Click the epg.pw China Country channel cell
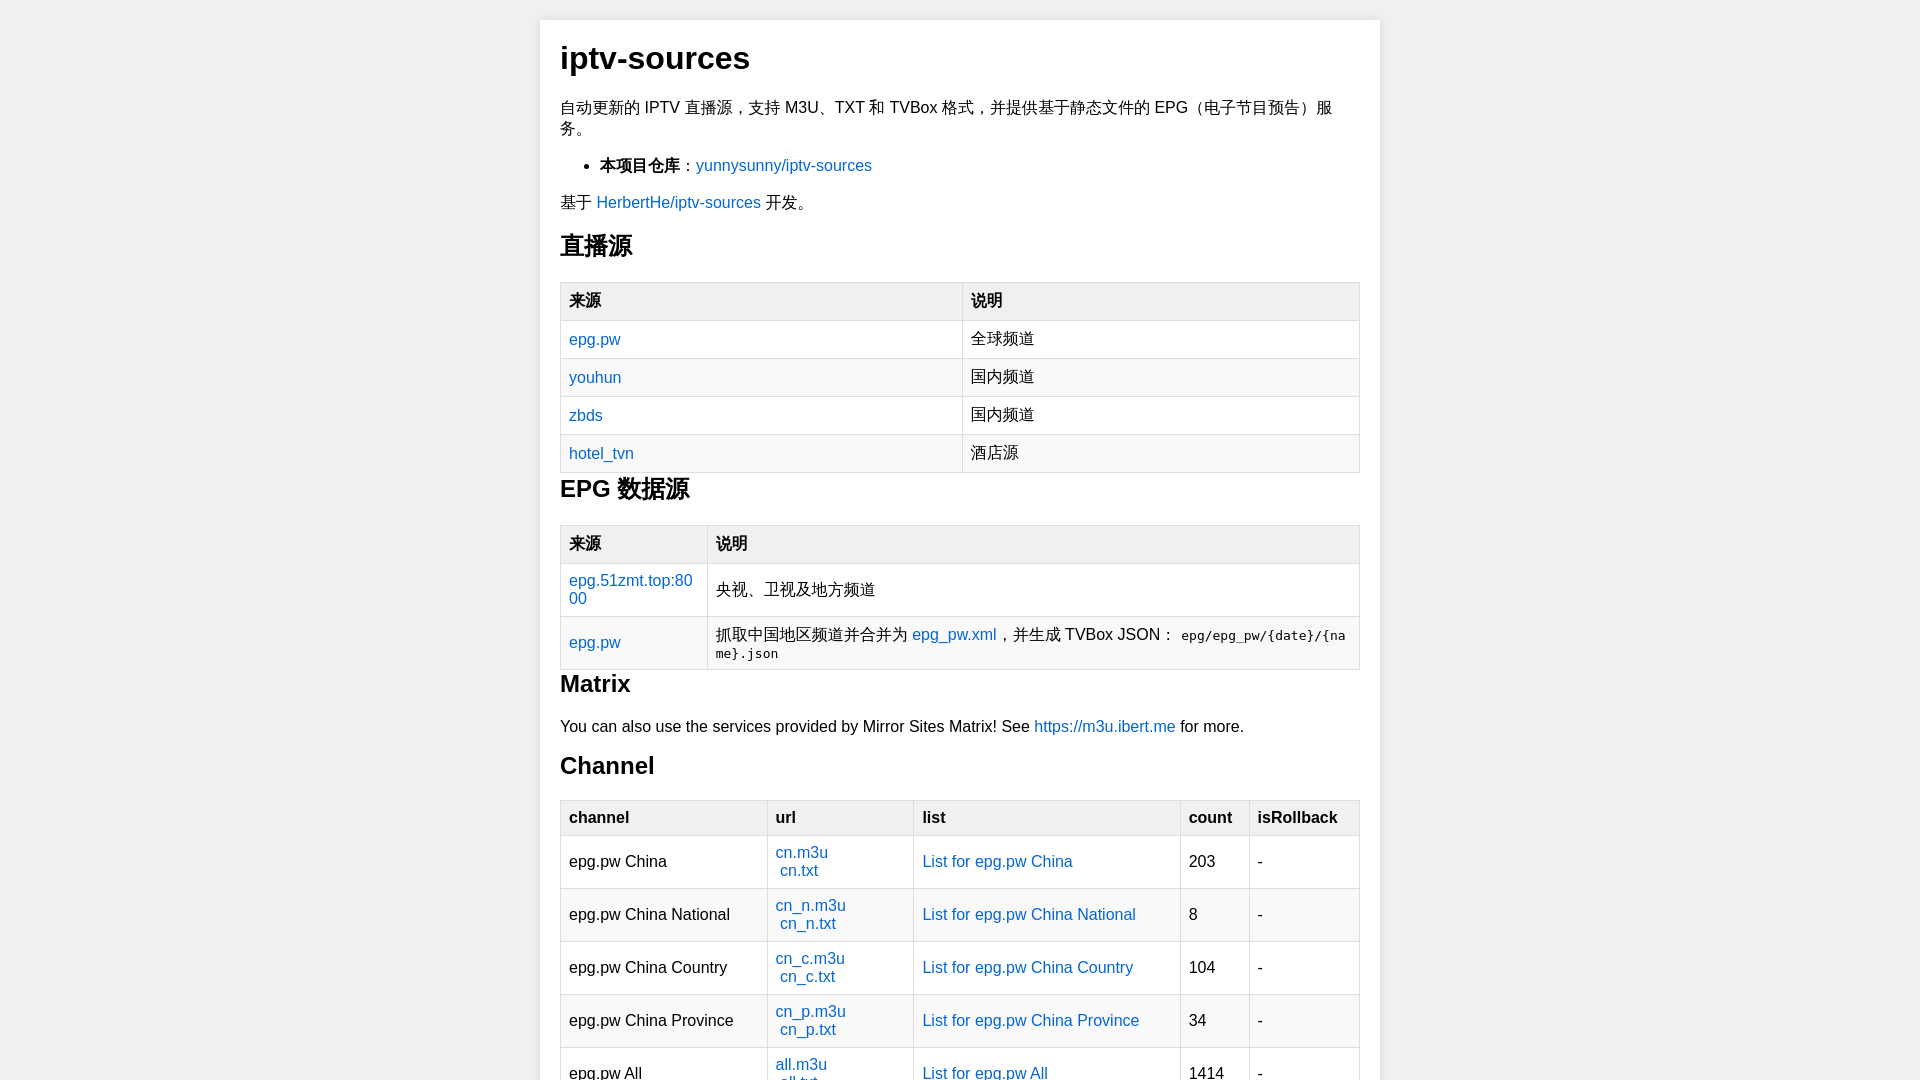This screenshot has width=1920, height=1080. (x=664, y=968)
